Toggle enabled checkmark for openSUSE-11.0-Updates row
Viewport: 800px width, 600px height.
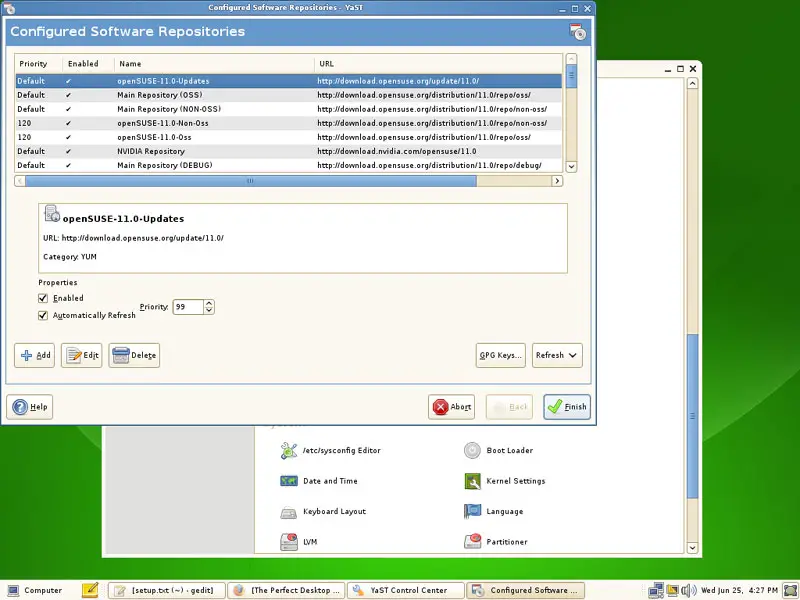pos(68,81)
